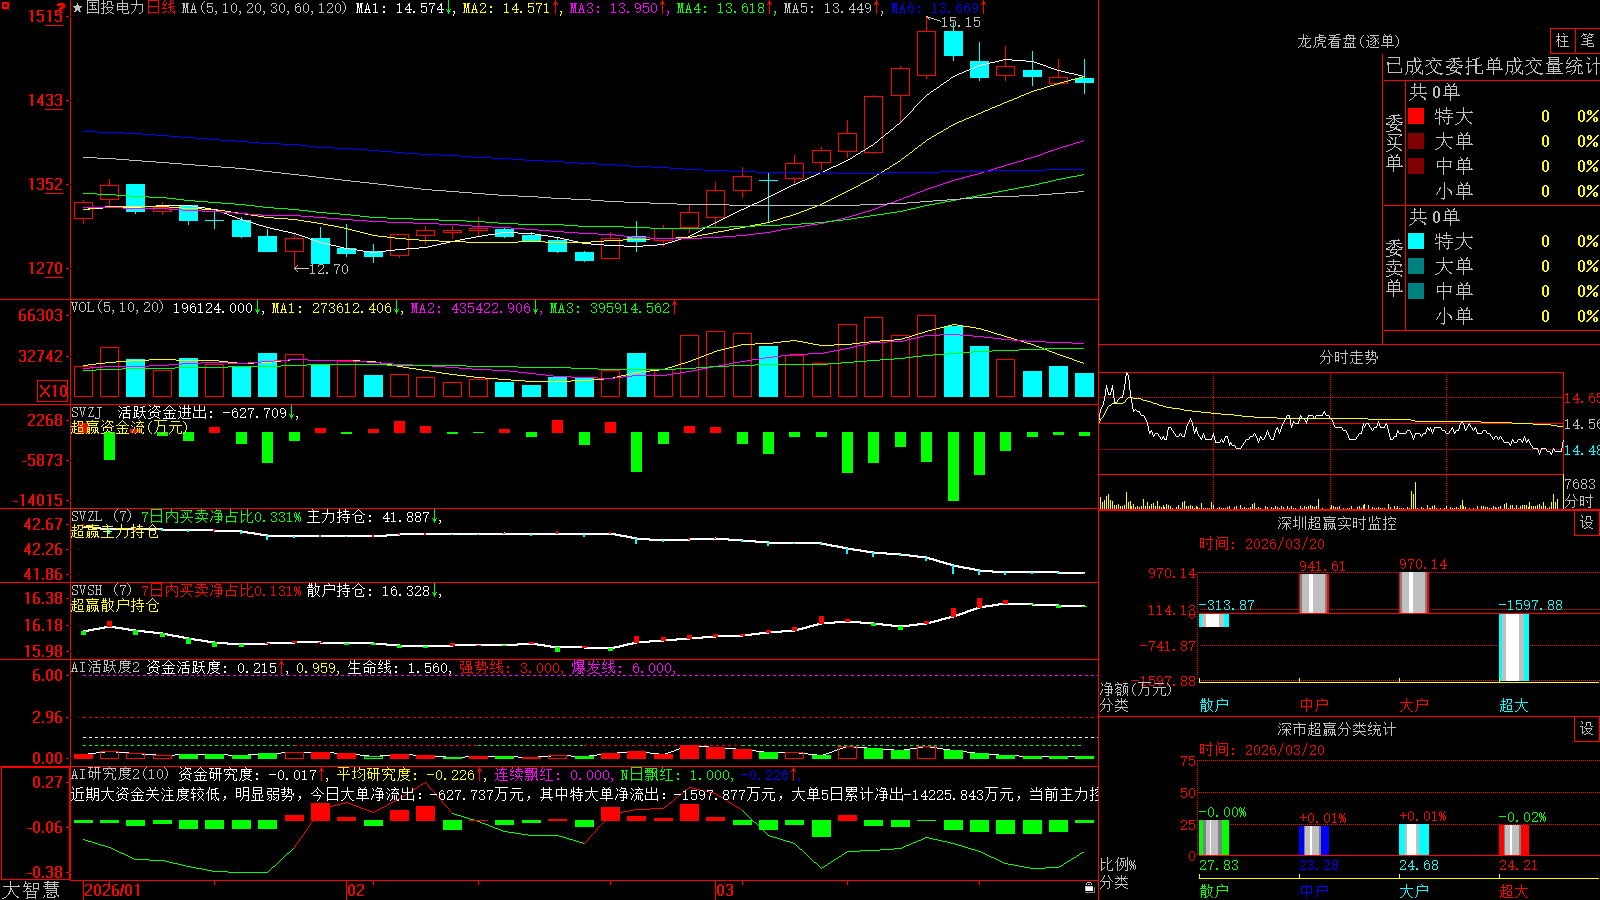Click the teal 大单 sell order swatch
The width and height of the screenshot is (1600, 900).
coord(1416,266)
